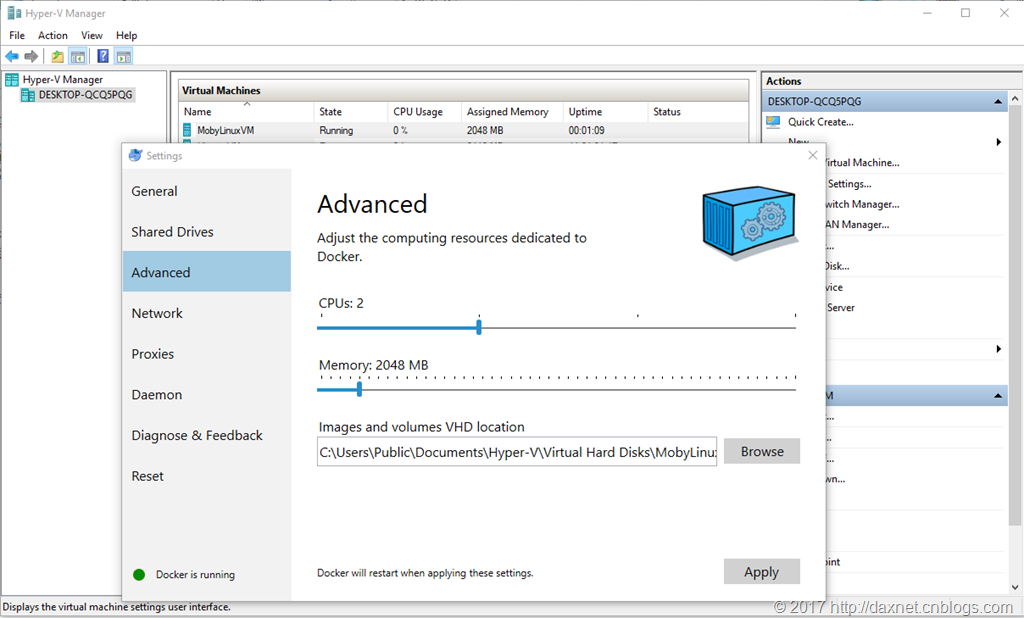
Task: Click the VHD location path field
Action: (517, 452)
